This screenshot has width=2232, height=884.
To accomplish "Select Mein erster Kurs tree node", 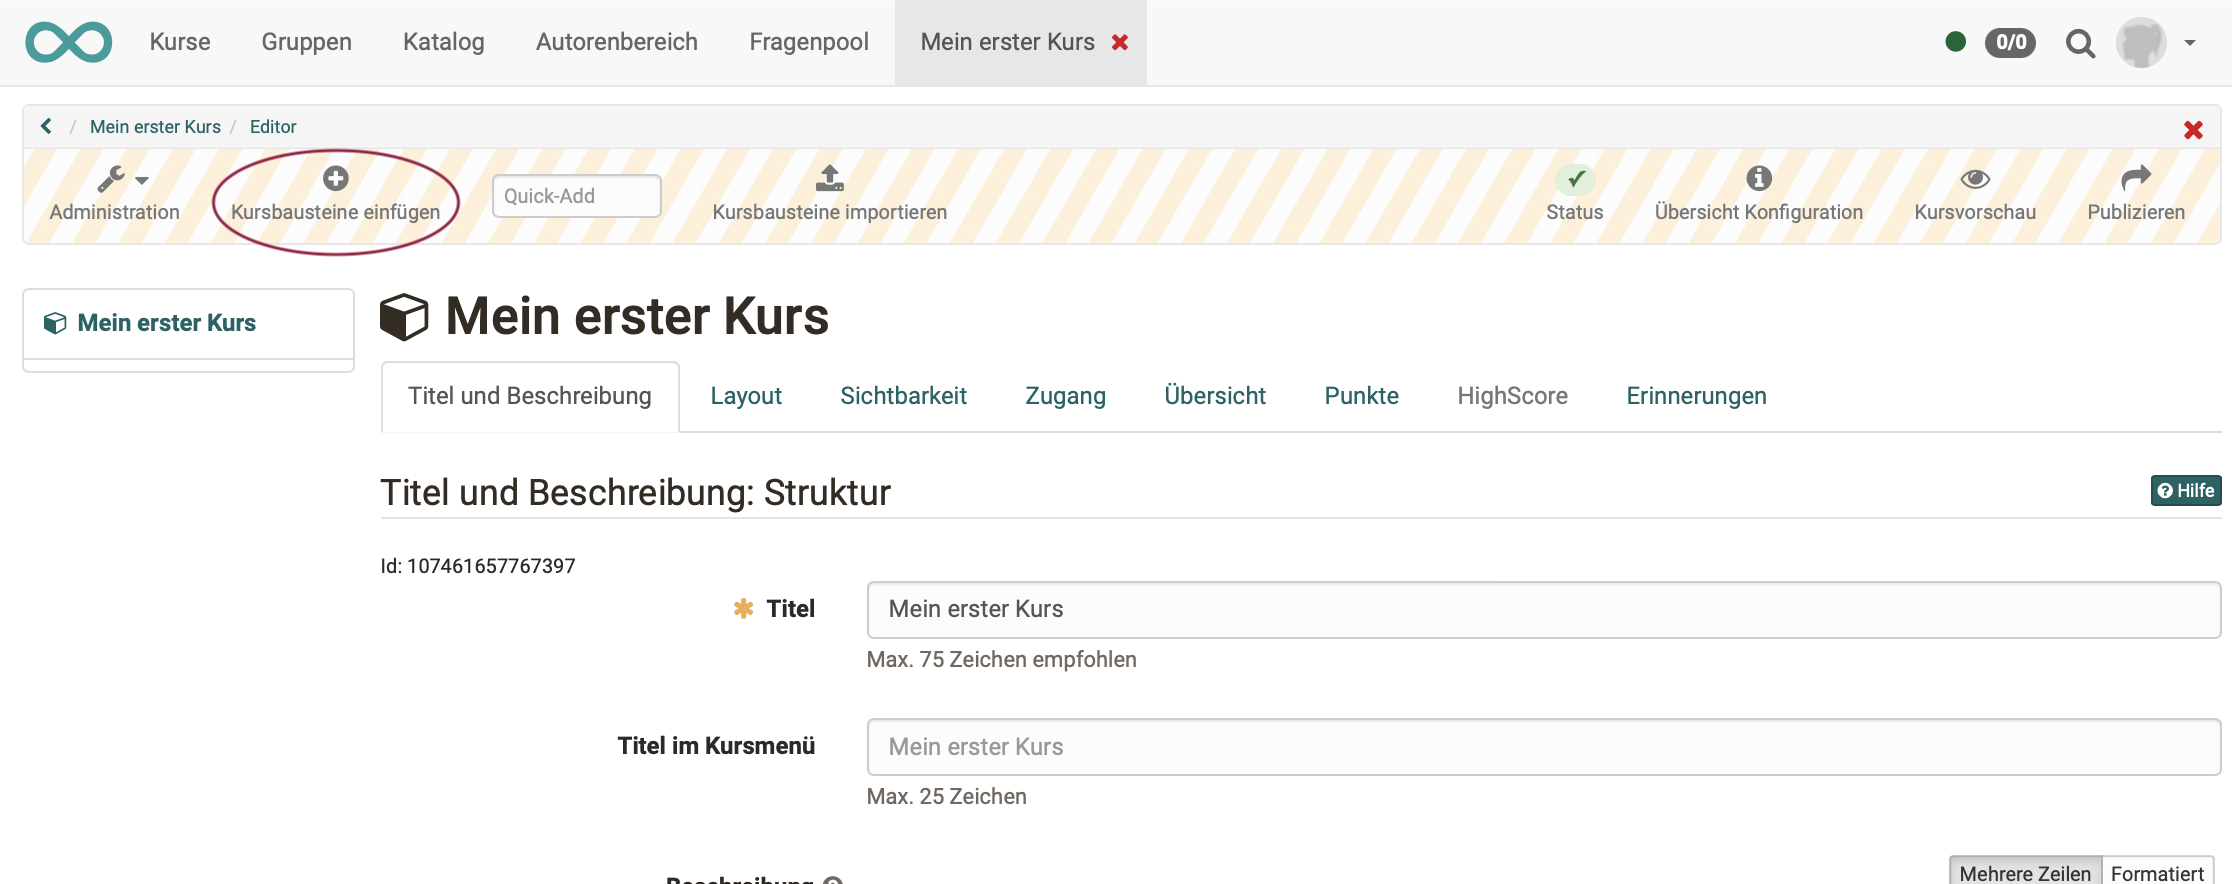I will tap(167, 323).
